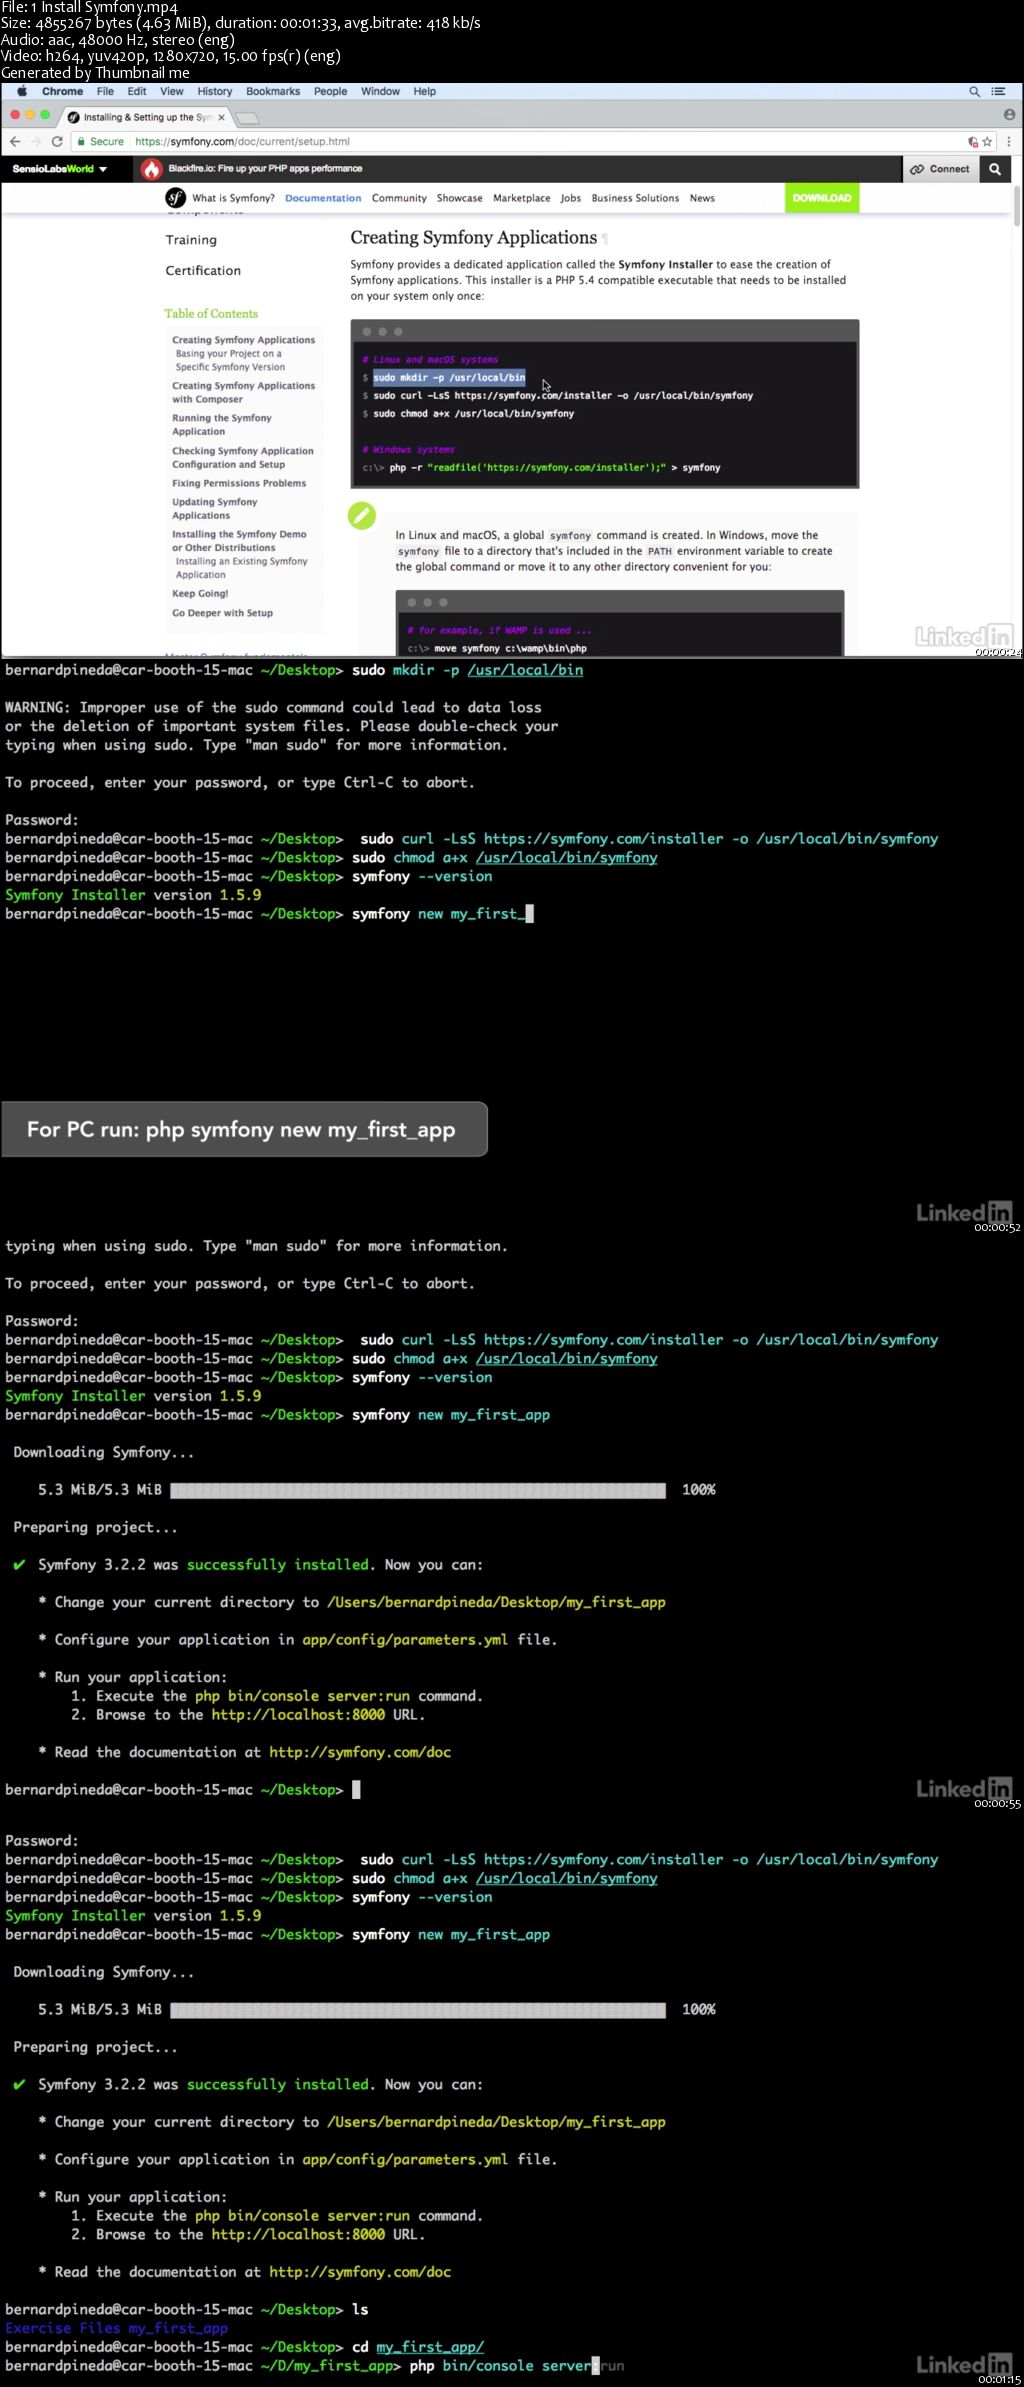Jump to 'Basing your Project on a Specific Symfony Version'
This screenshot has height=2387, width=1024.
(230, 360)
